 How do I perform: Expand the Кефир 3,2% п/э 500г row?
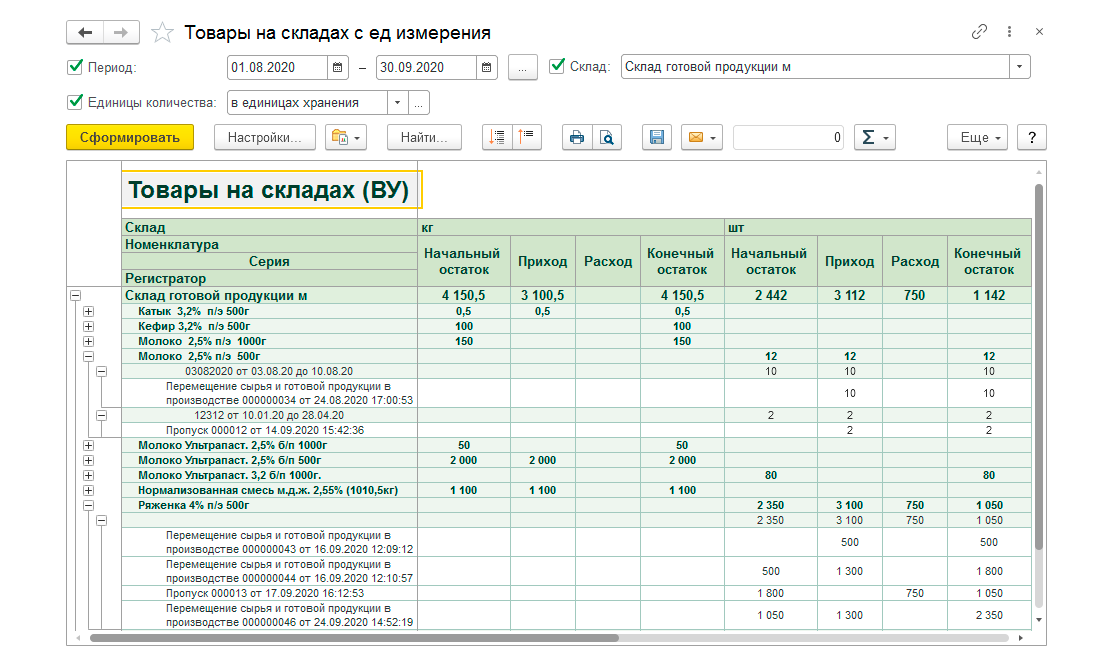tap(89, 326)
